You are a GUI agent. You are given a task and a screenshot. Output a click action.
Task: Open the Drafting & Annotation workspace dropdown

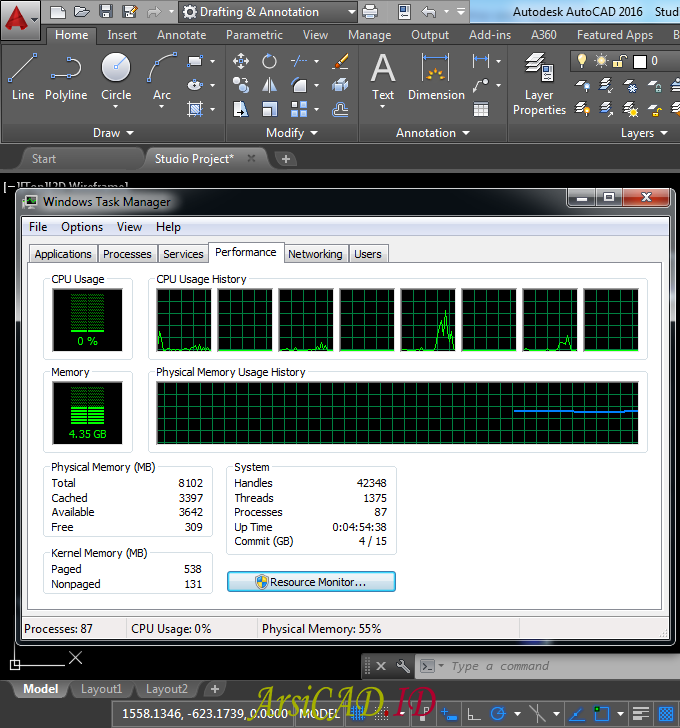351,12
